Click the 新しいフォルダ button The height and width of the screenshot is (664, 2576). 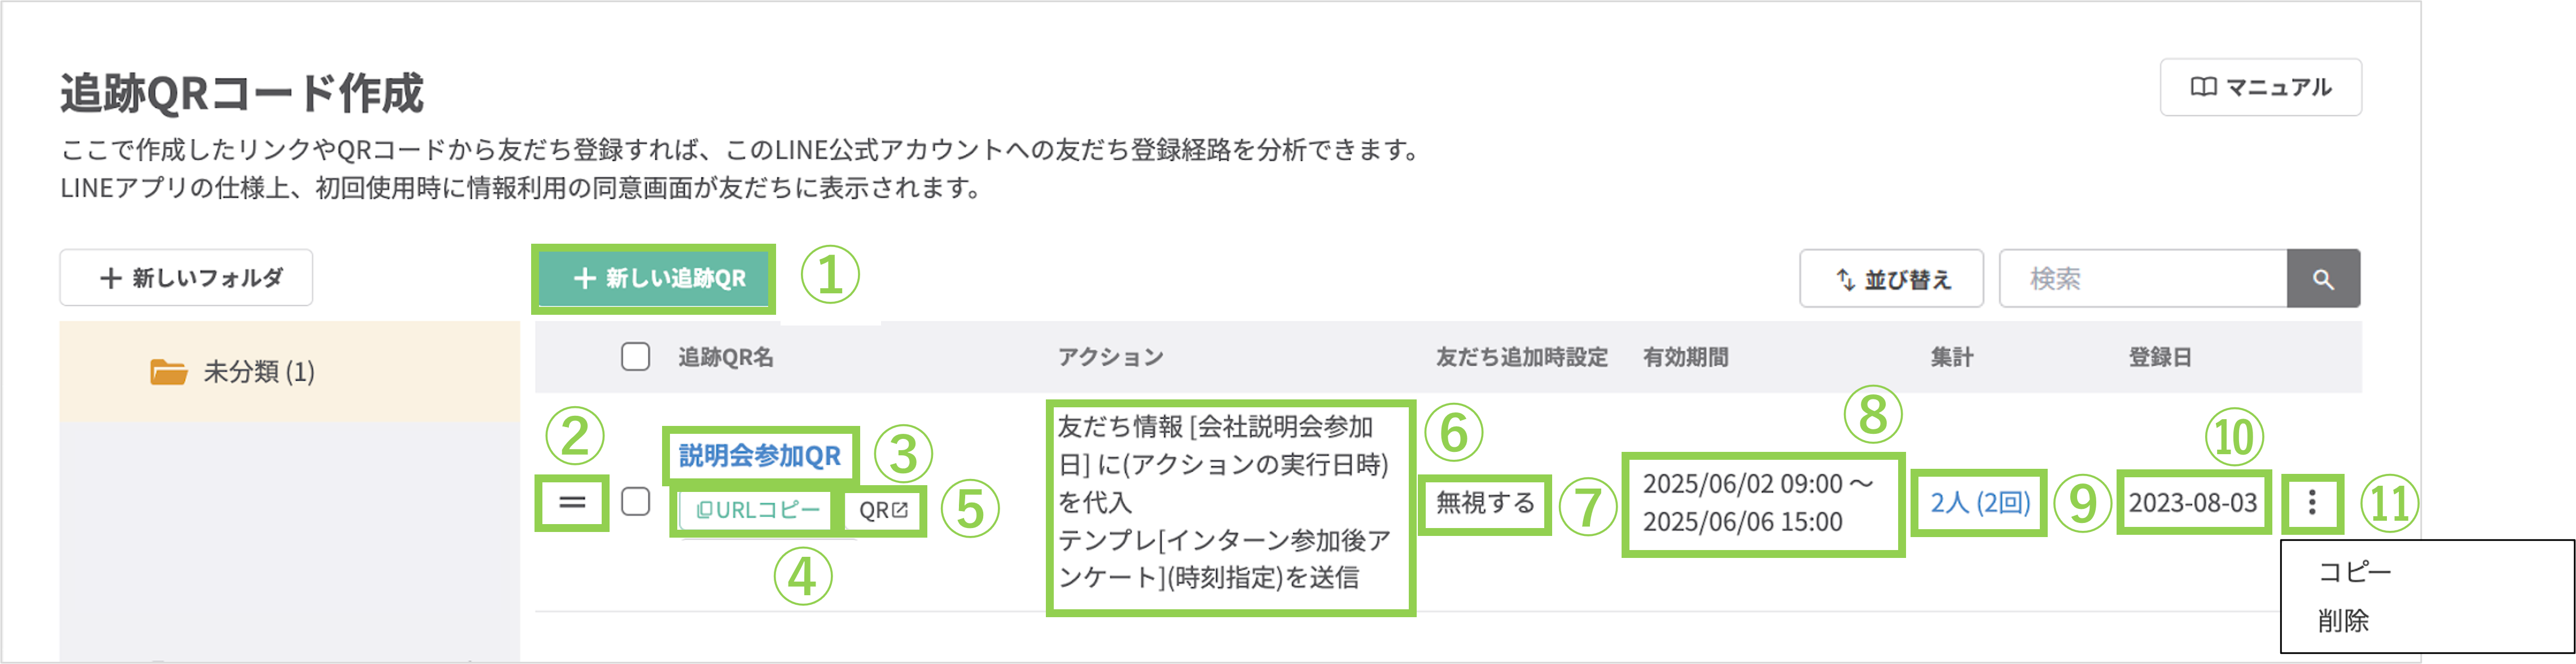pos(186,278)
